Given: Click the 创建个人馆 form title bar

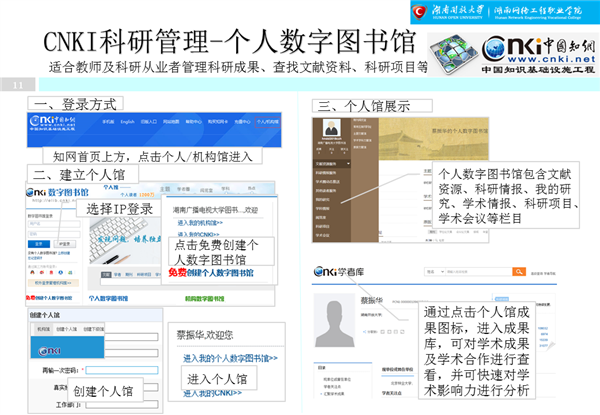Looking at the screenshot, I should point(96,315).
